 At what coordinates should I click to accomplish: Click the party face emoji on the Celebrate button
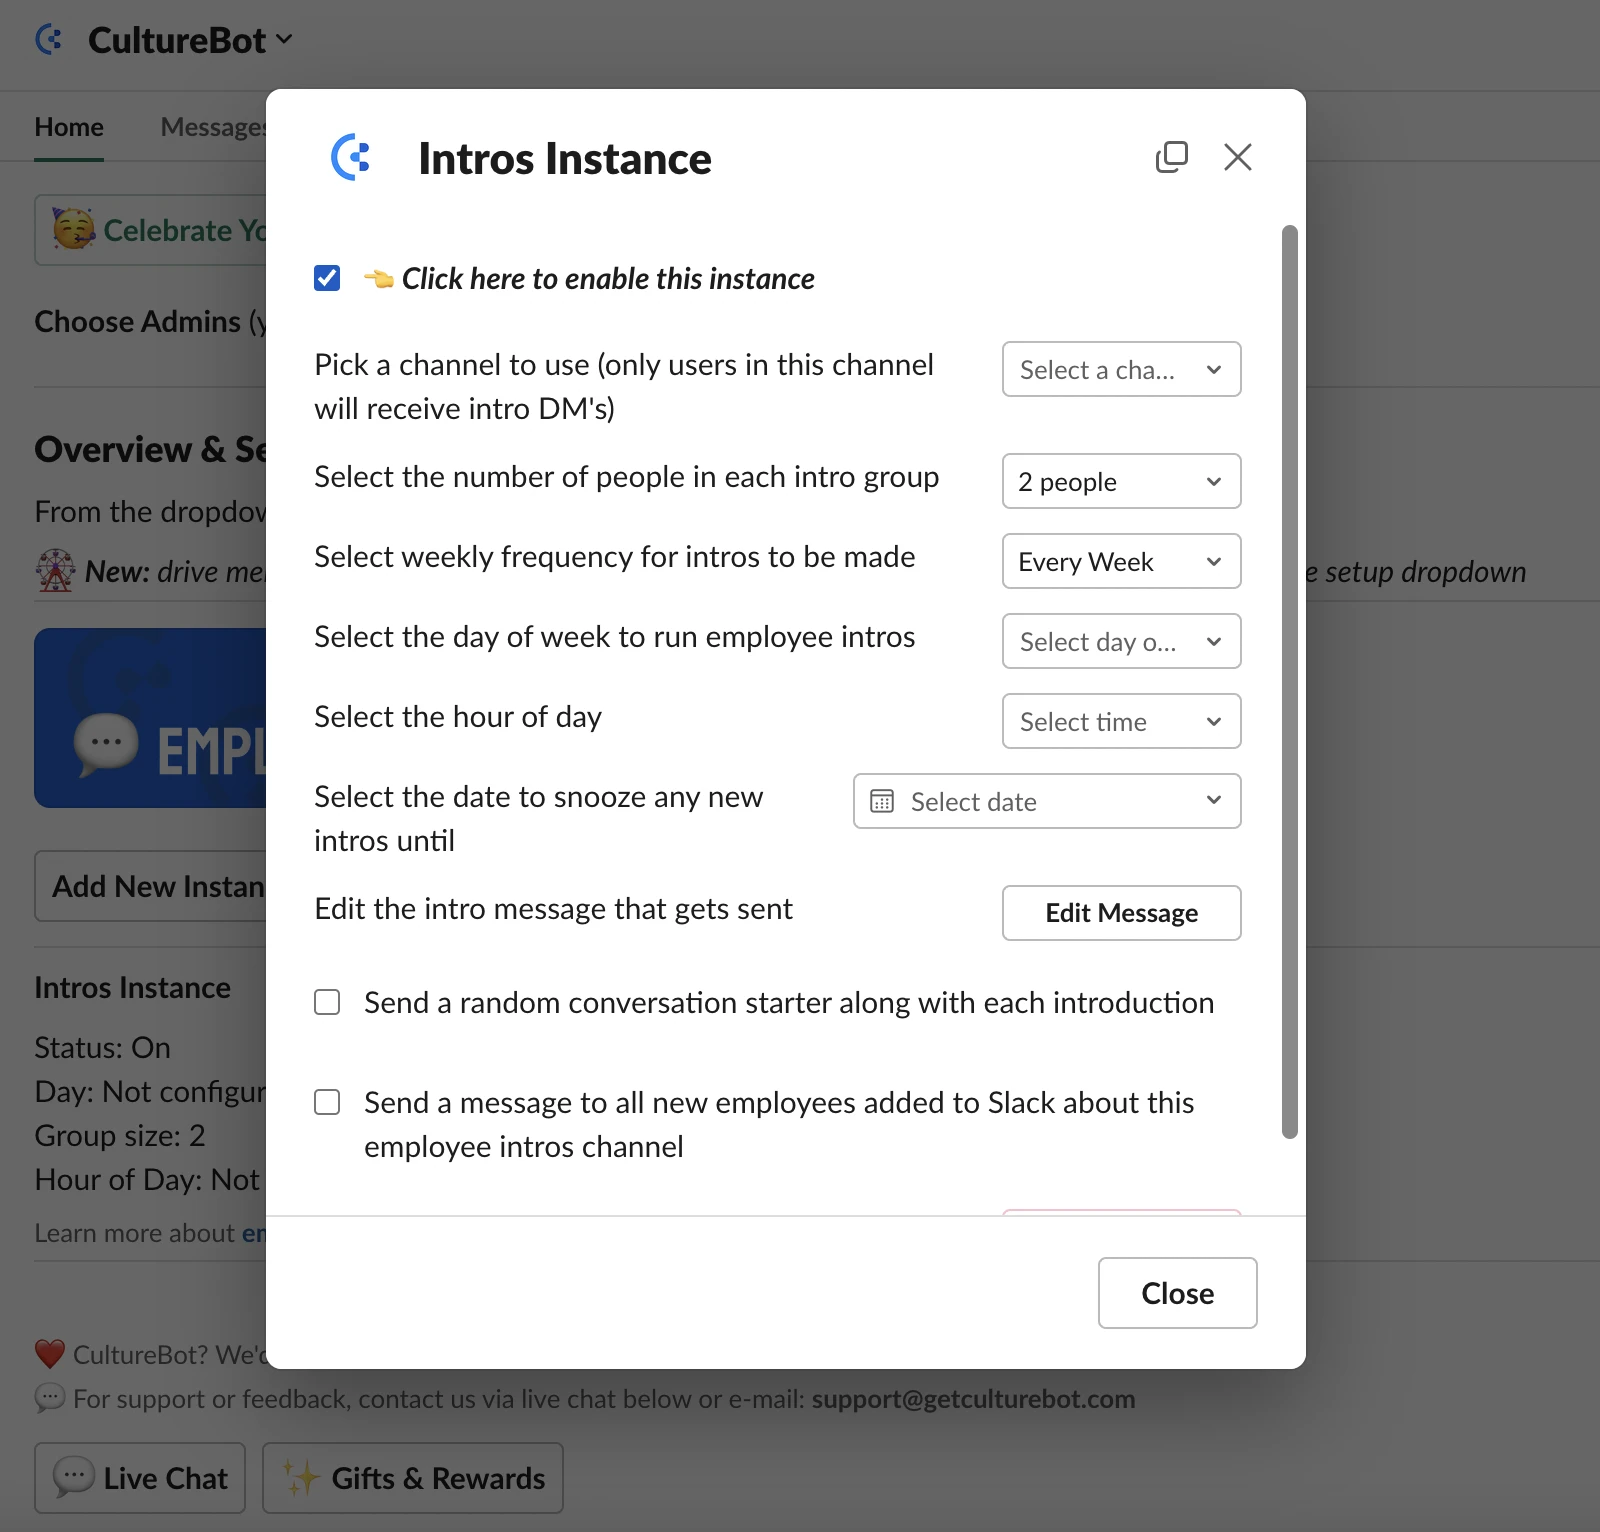click(73, 230)
